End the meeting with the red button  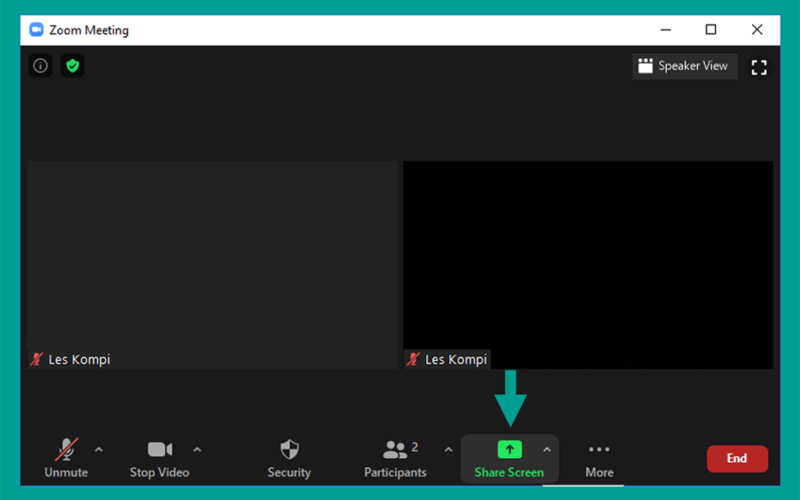pyautogui.click(x=737, y=458)
